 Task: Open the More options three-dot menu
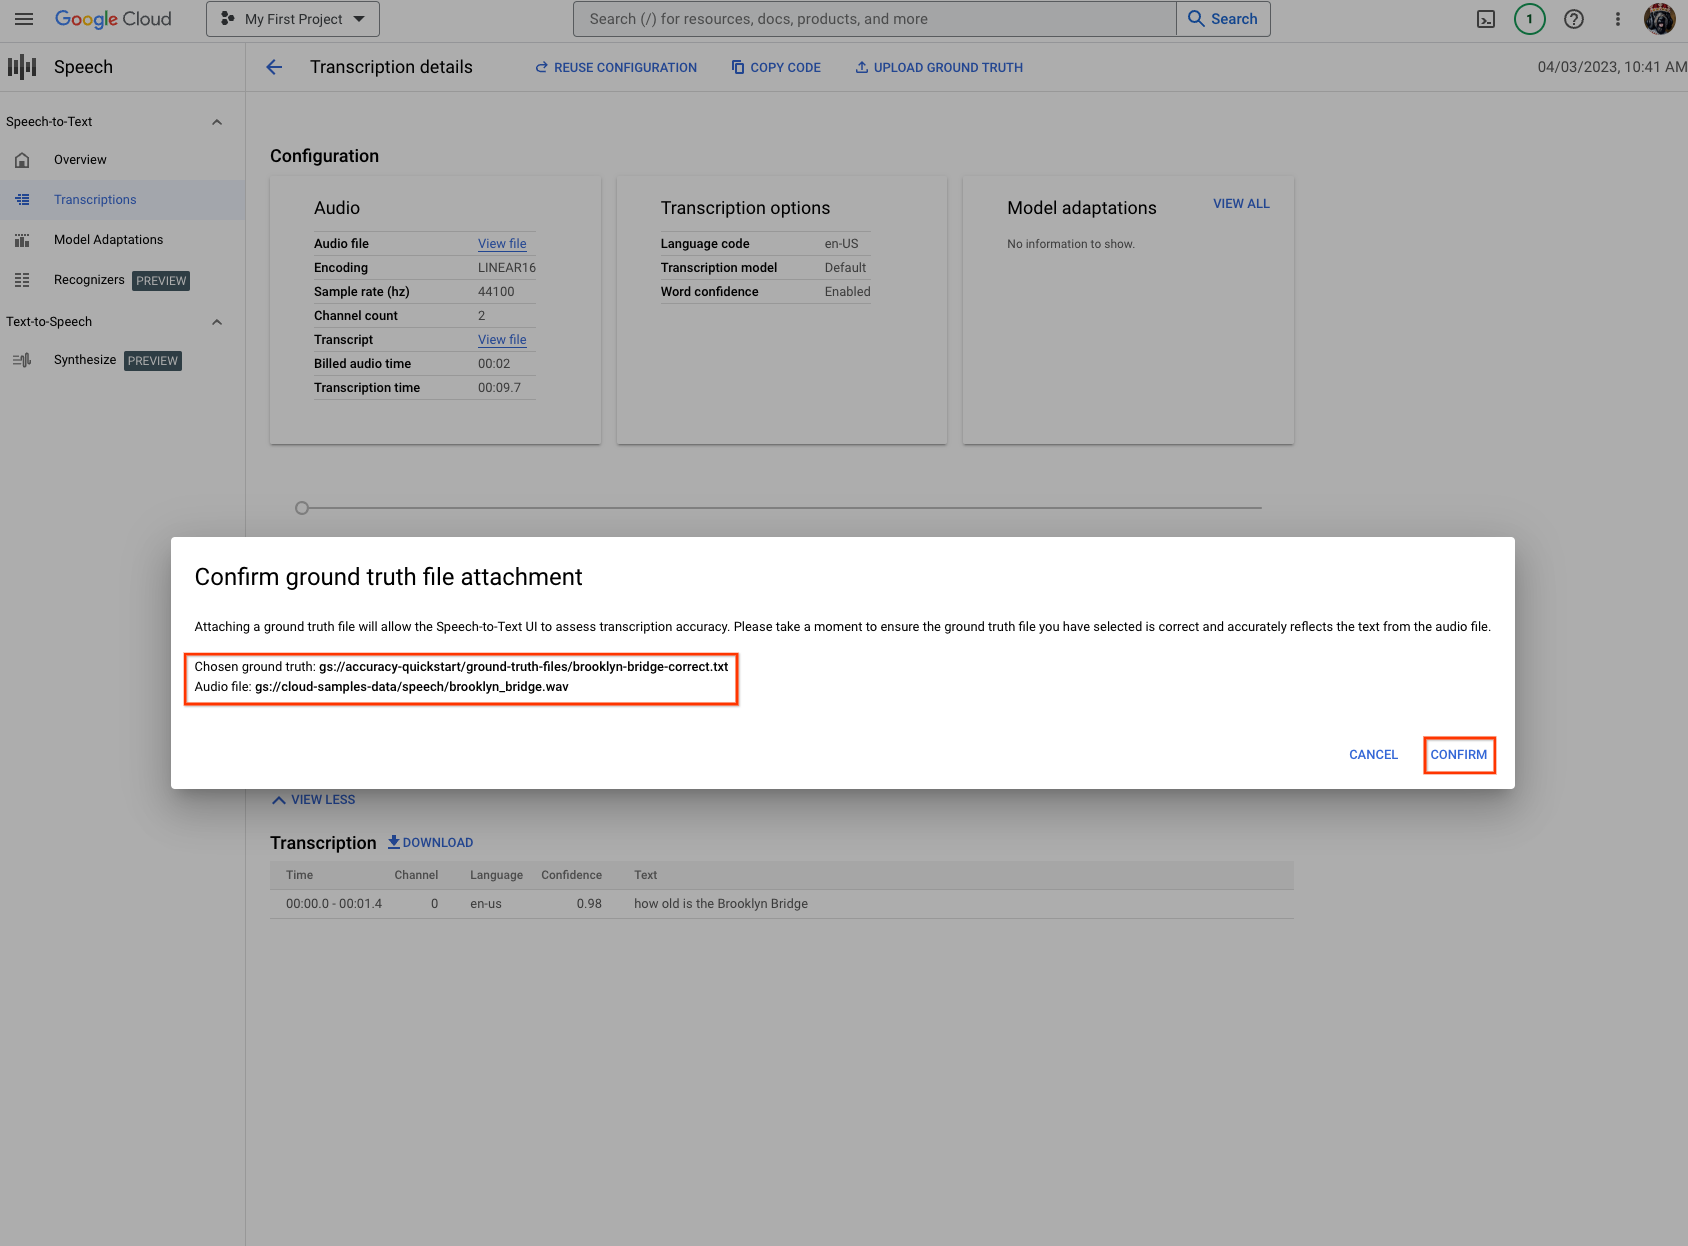[1617, 18]
